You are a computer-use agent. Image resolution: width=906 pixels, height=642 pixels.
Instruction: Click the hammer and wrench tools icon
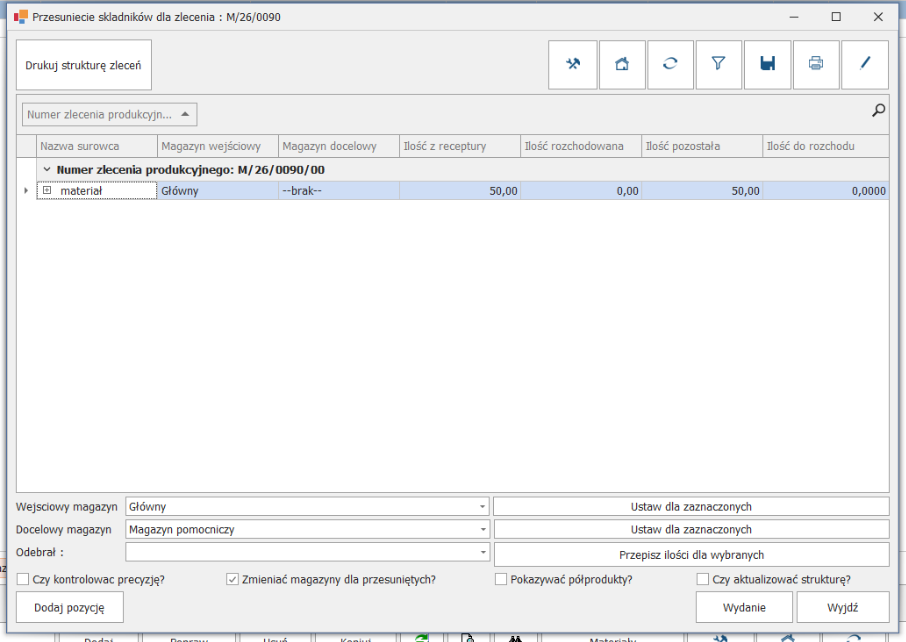pyautogui.click(x=573, y=64)
